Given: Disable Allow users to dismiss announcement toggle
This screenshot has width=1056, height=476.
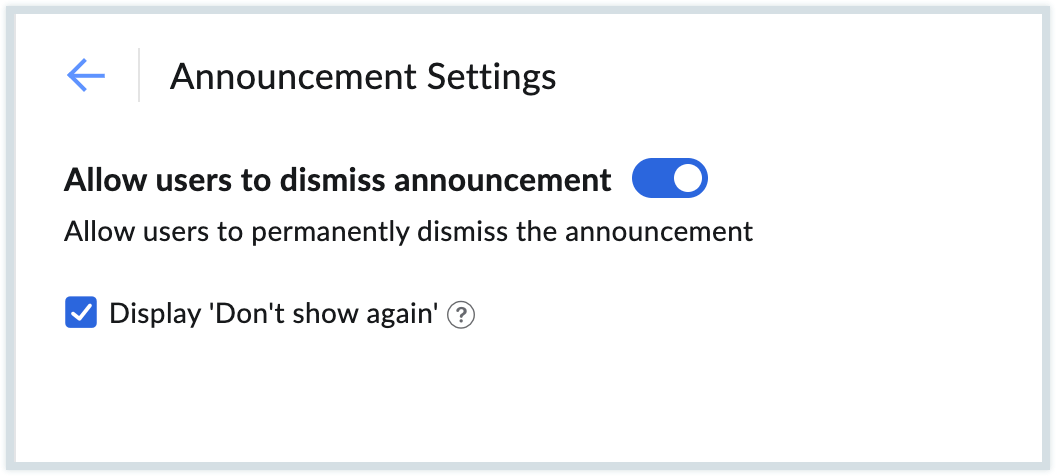Looking at the screenshot, I should click(669, 178).
